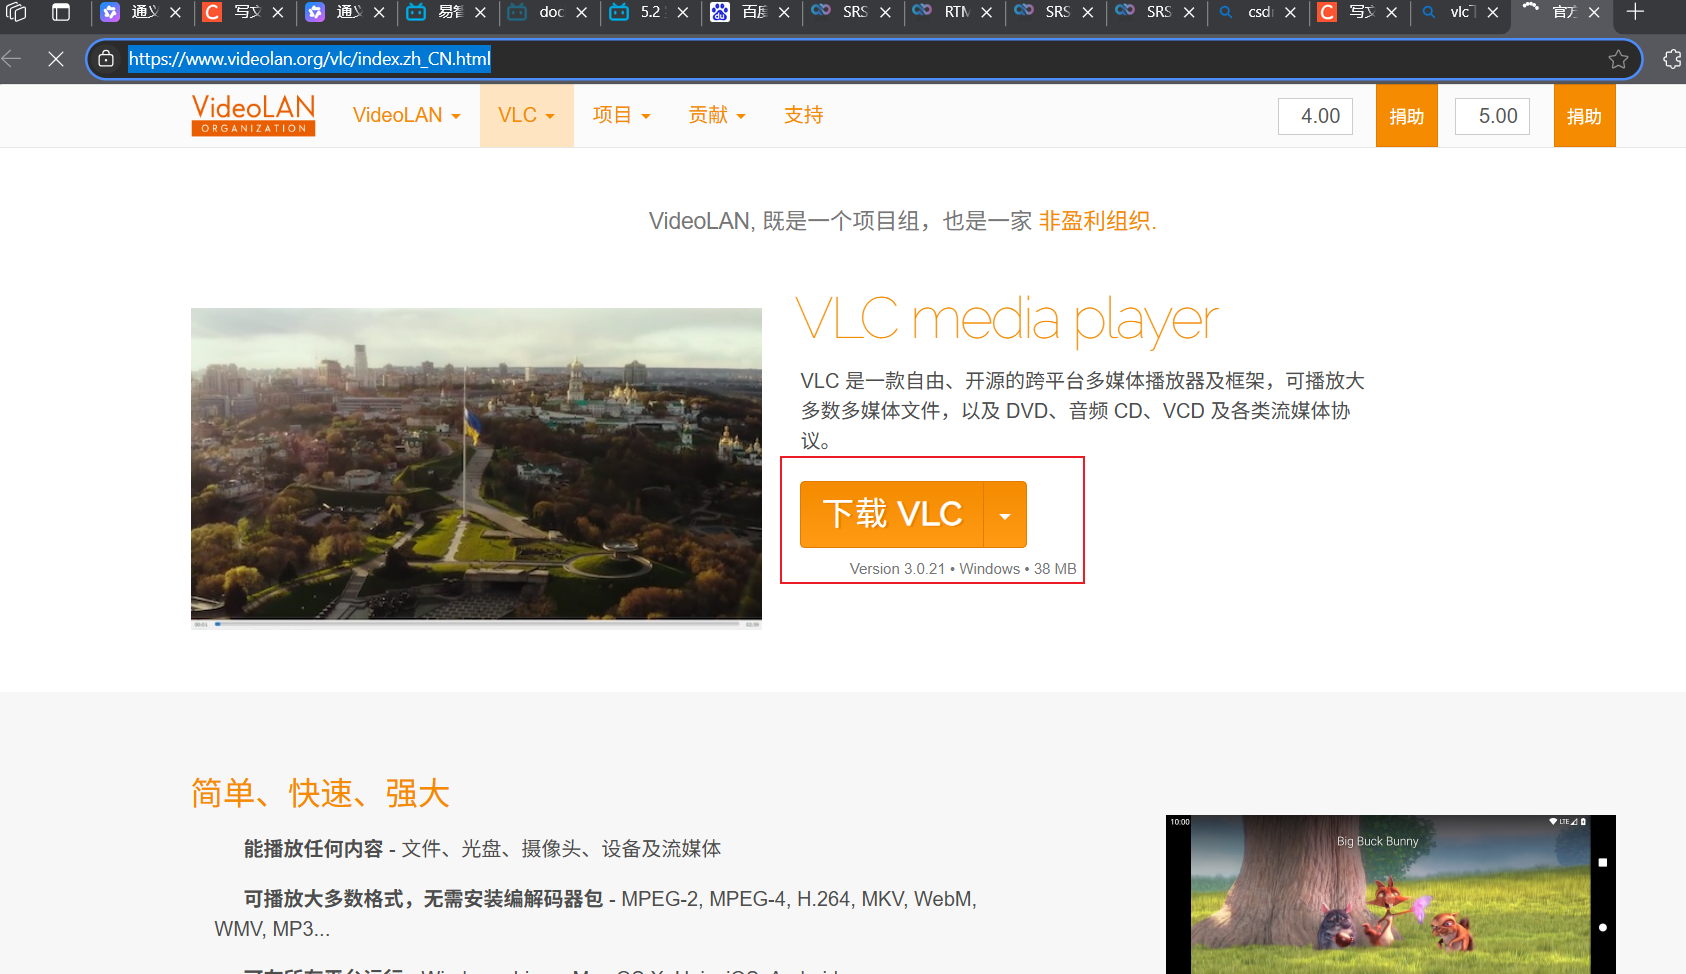1686x974 pixels.
Task: Open a new browser tab
Action: coord(1635,12)
